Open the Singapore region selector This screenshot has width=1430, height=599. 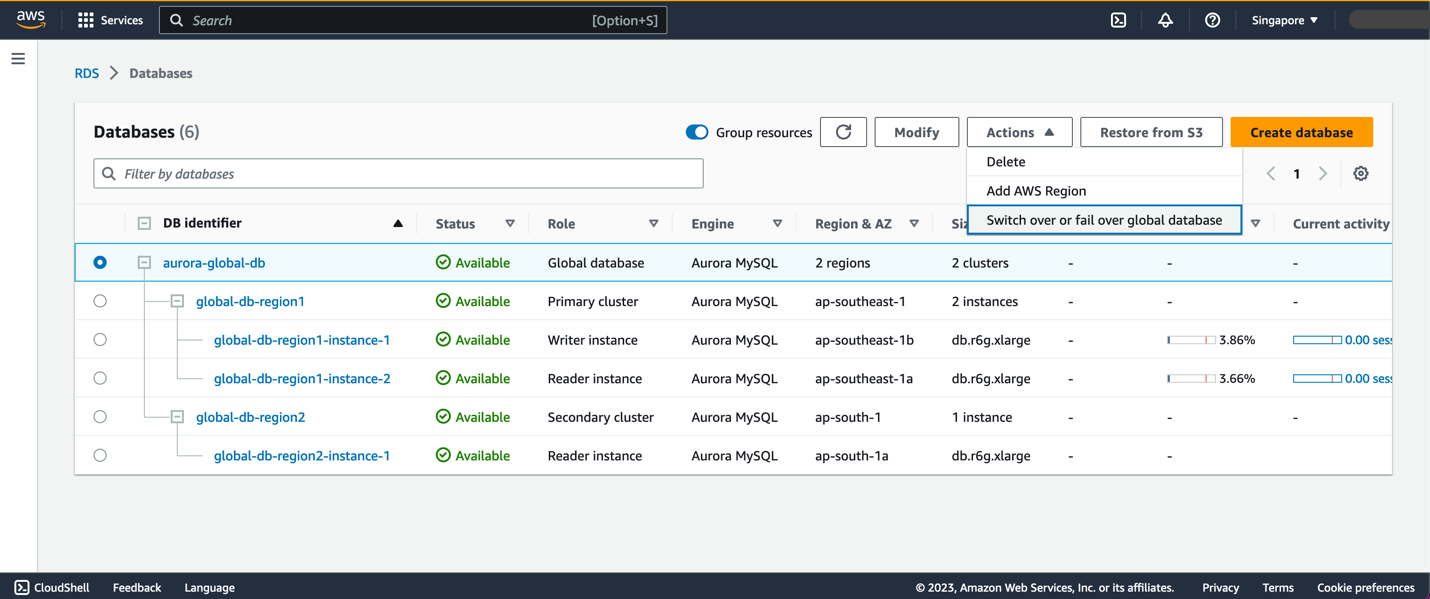[1285, 20]
